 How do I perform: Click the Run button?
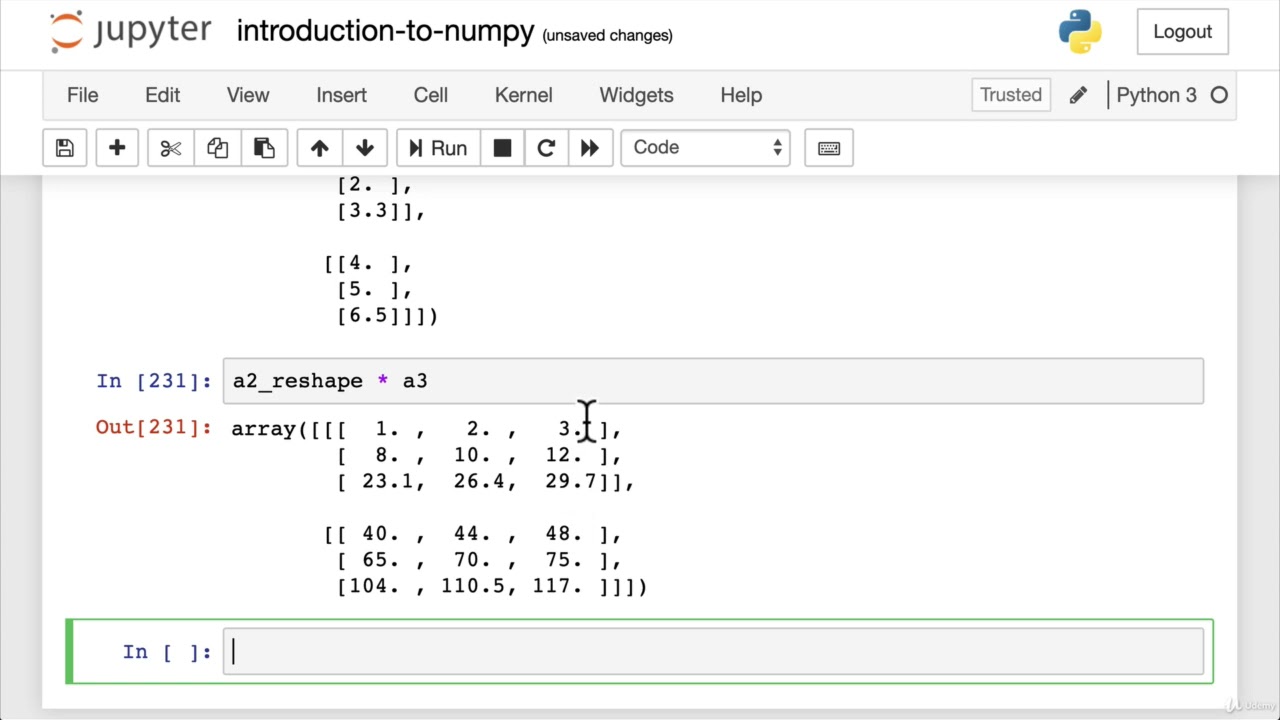pyautogui.click(x=438, y=148)
